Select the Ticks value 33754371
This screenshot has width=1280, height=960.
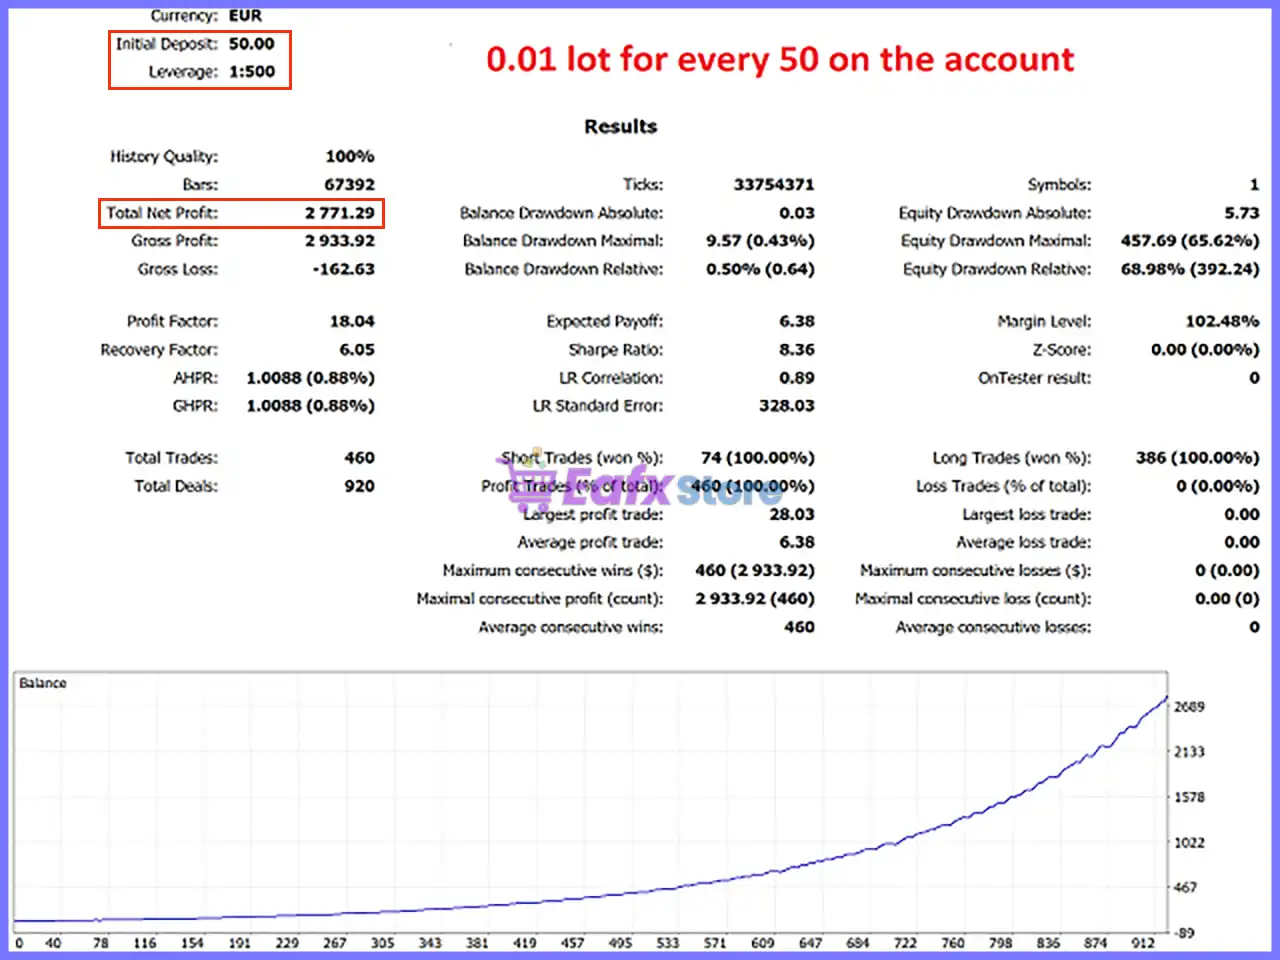tap(774, 185)
